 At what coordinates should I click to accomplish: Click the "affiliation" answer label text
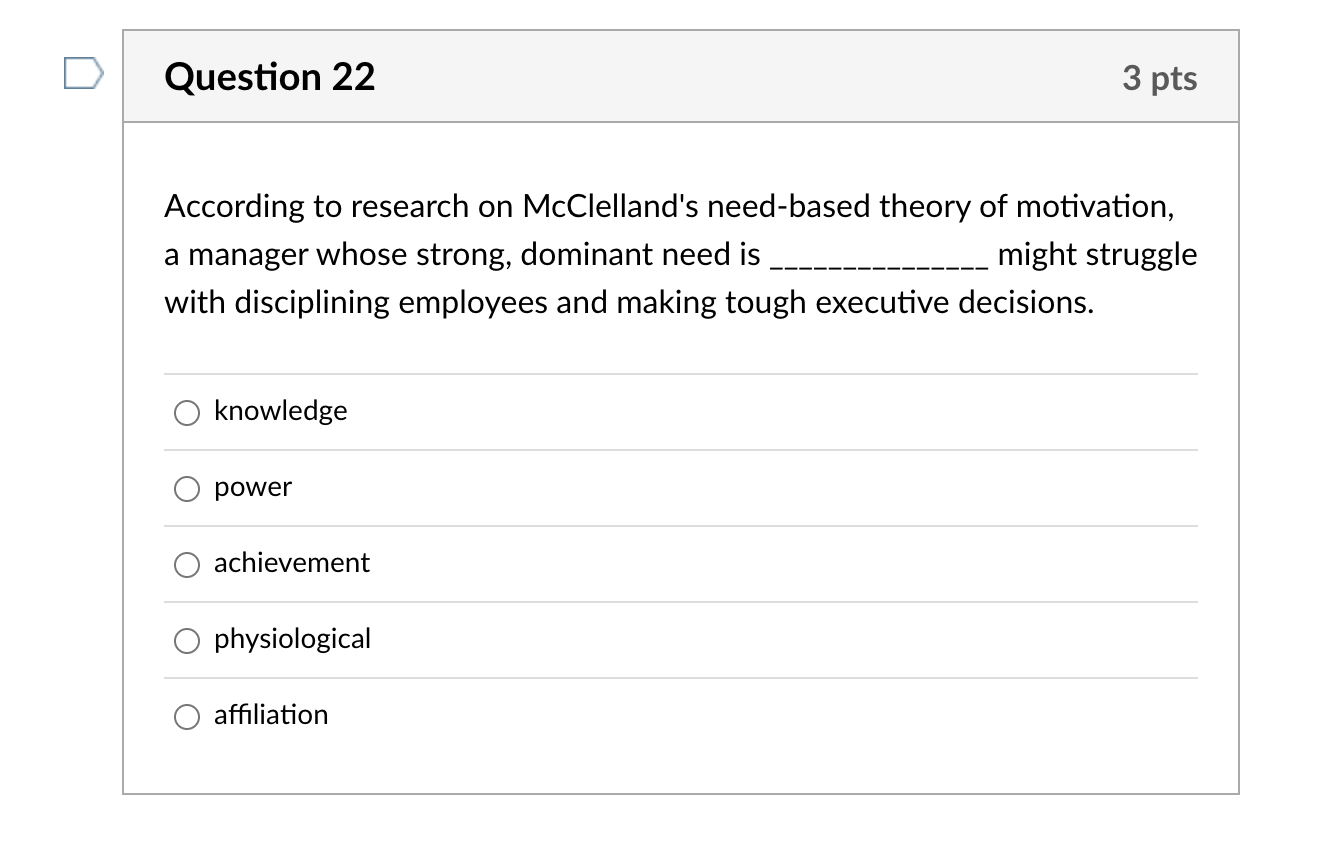271,715
